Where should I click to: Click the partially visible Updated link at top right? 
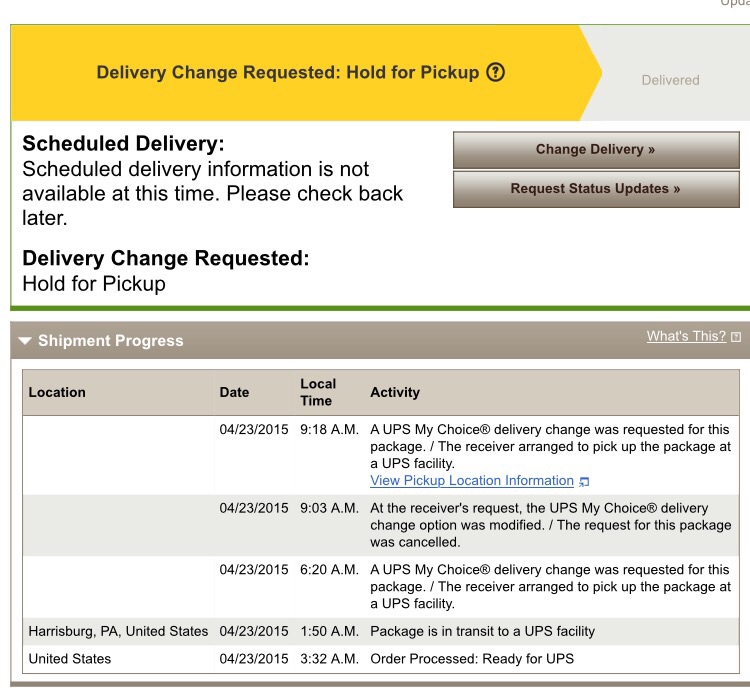coord(735,3)
